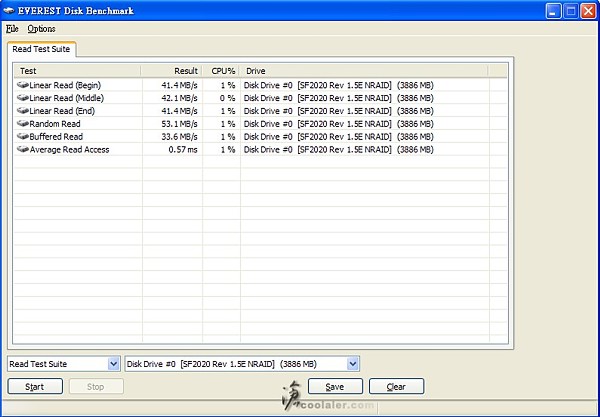Click the Linear Read (End) disk icon
This screenshot has height=417, width=600.
pos(23,111)
